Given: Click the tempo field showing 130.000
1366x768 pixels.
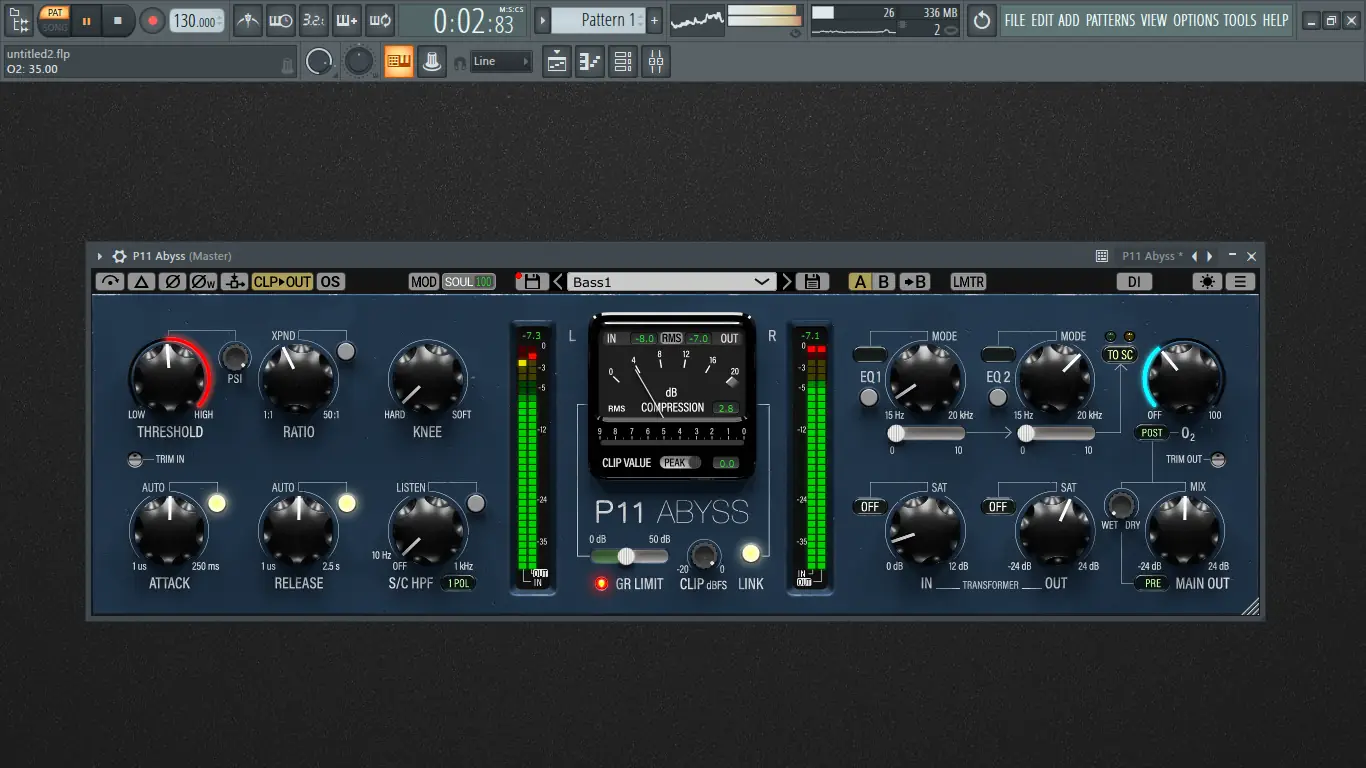Looking at the screenshot, I should point(197,20).
